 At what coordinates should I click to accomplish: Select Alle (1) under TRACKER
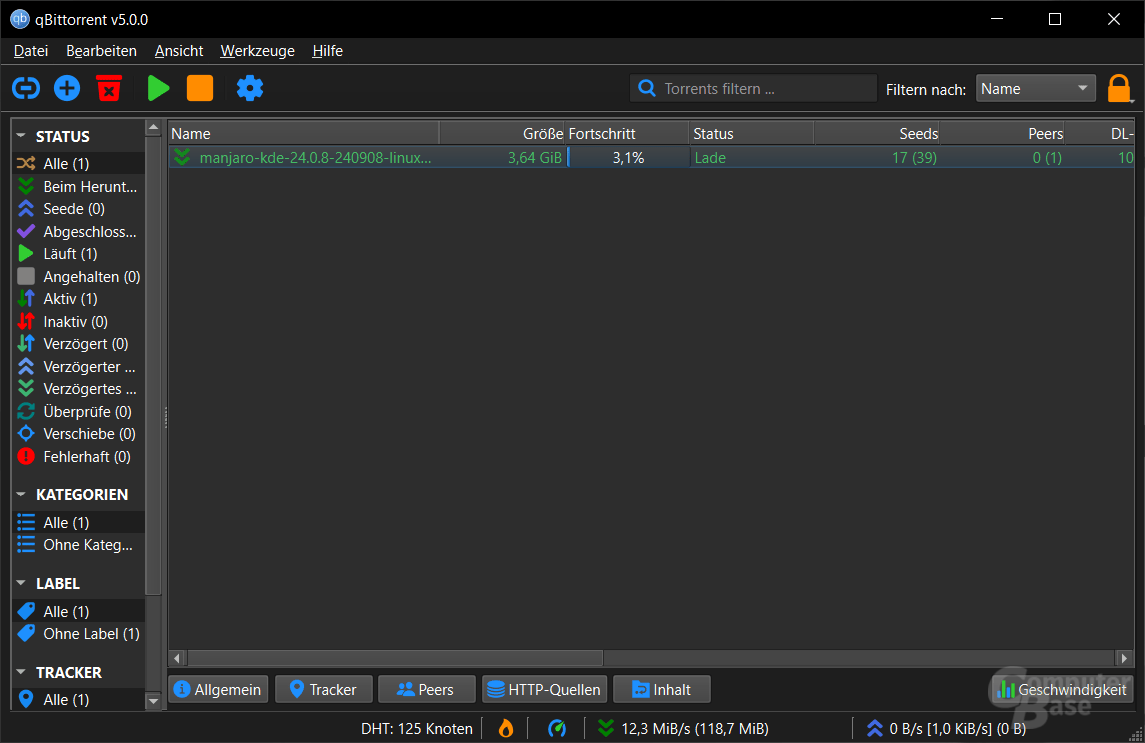(x=79, y=699)
